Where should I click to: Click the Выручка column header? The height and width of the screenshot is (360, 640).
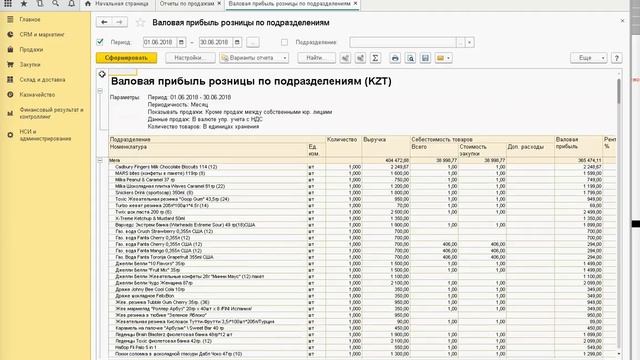[x=385, y=147]
